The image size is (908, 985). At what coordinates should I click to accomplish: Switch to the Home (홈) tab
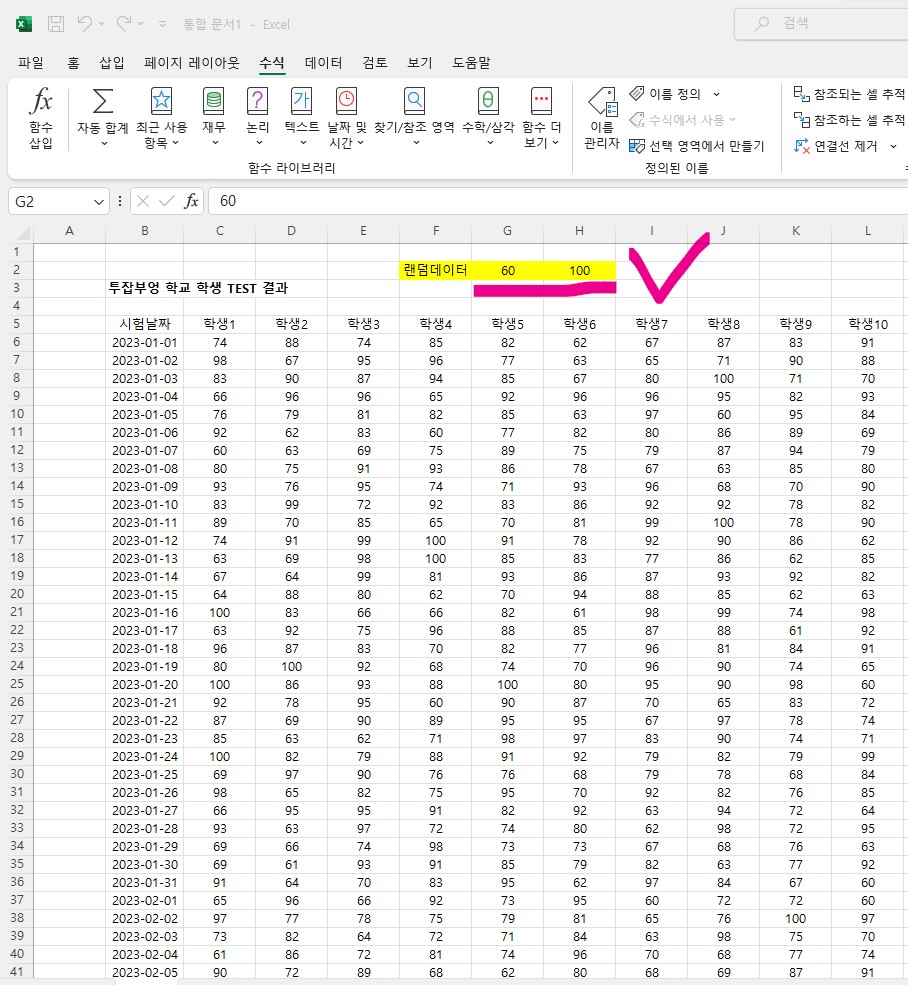coord(74,62)
